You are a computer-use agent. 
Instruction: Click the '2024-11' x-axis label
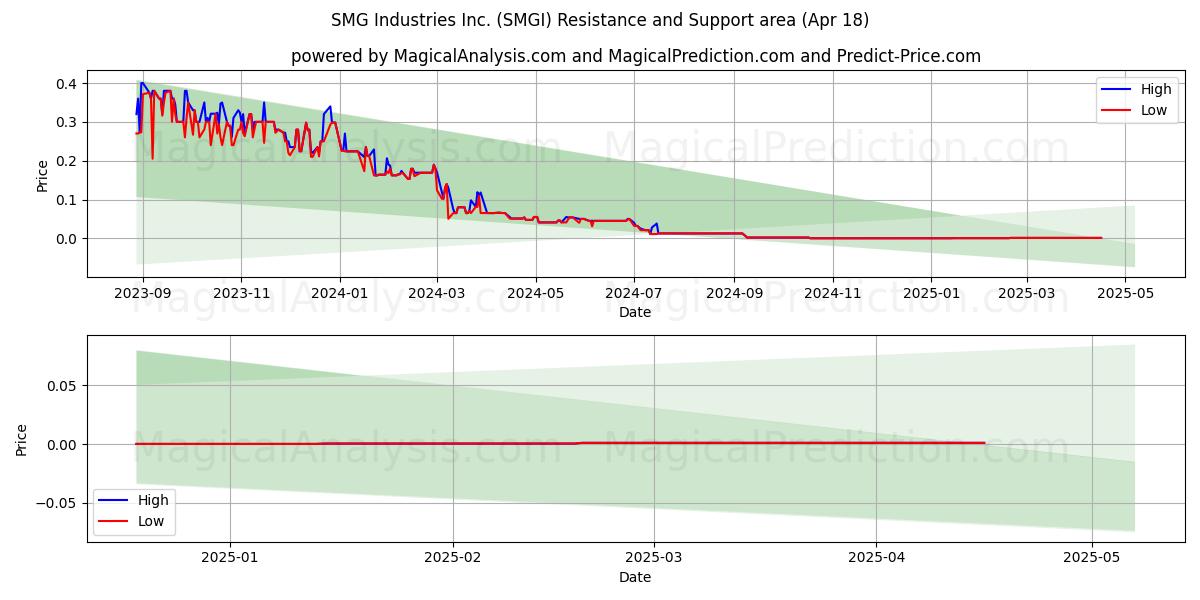coord(834,294)
